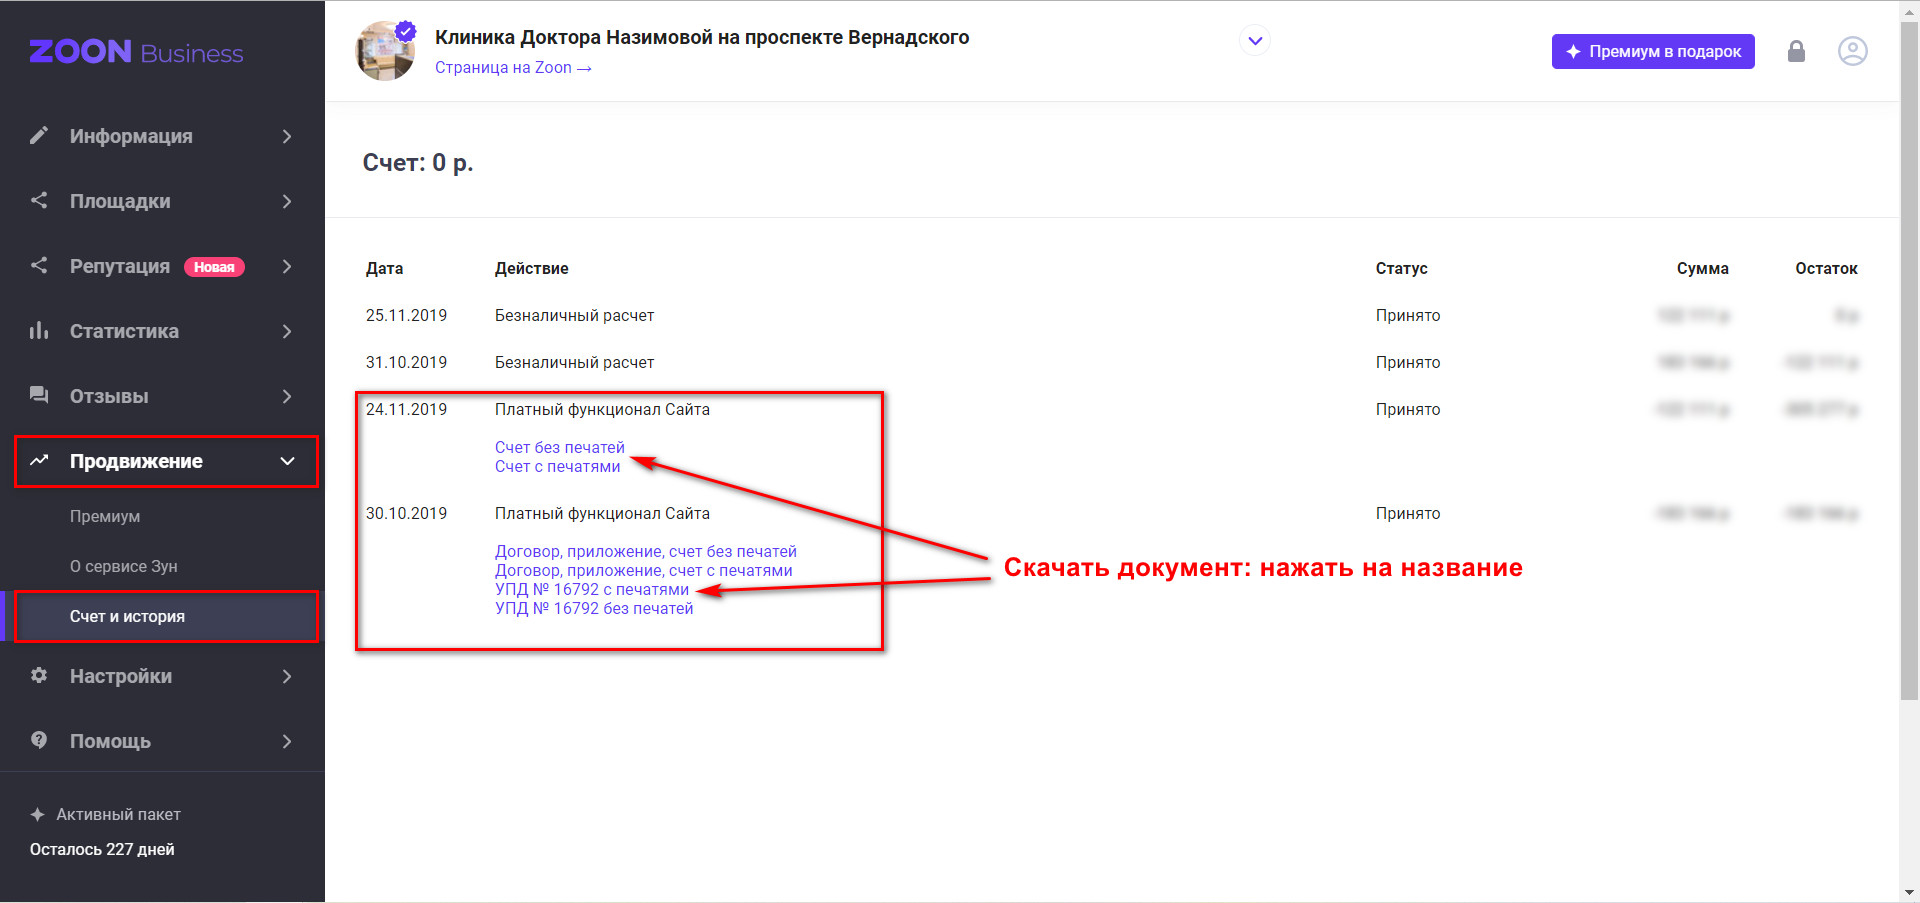Select the О сервисе Зун submenu item
The image size is (1920, 903).
[124, 566]
